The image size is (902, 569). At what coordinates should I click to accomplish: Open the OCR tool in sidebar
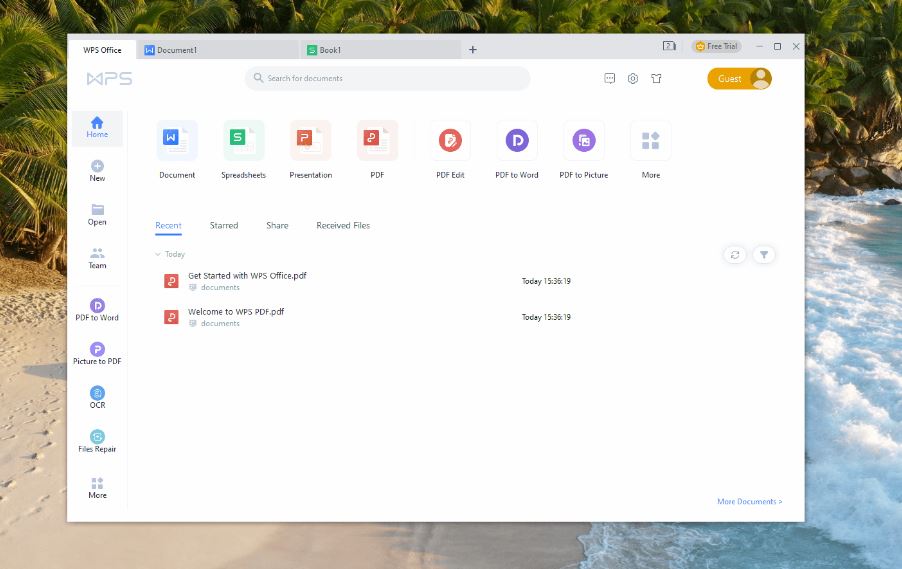97,398
